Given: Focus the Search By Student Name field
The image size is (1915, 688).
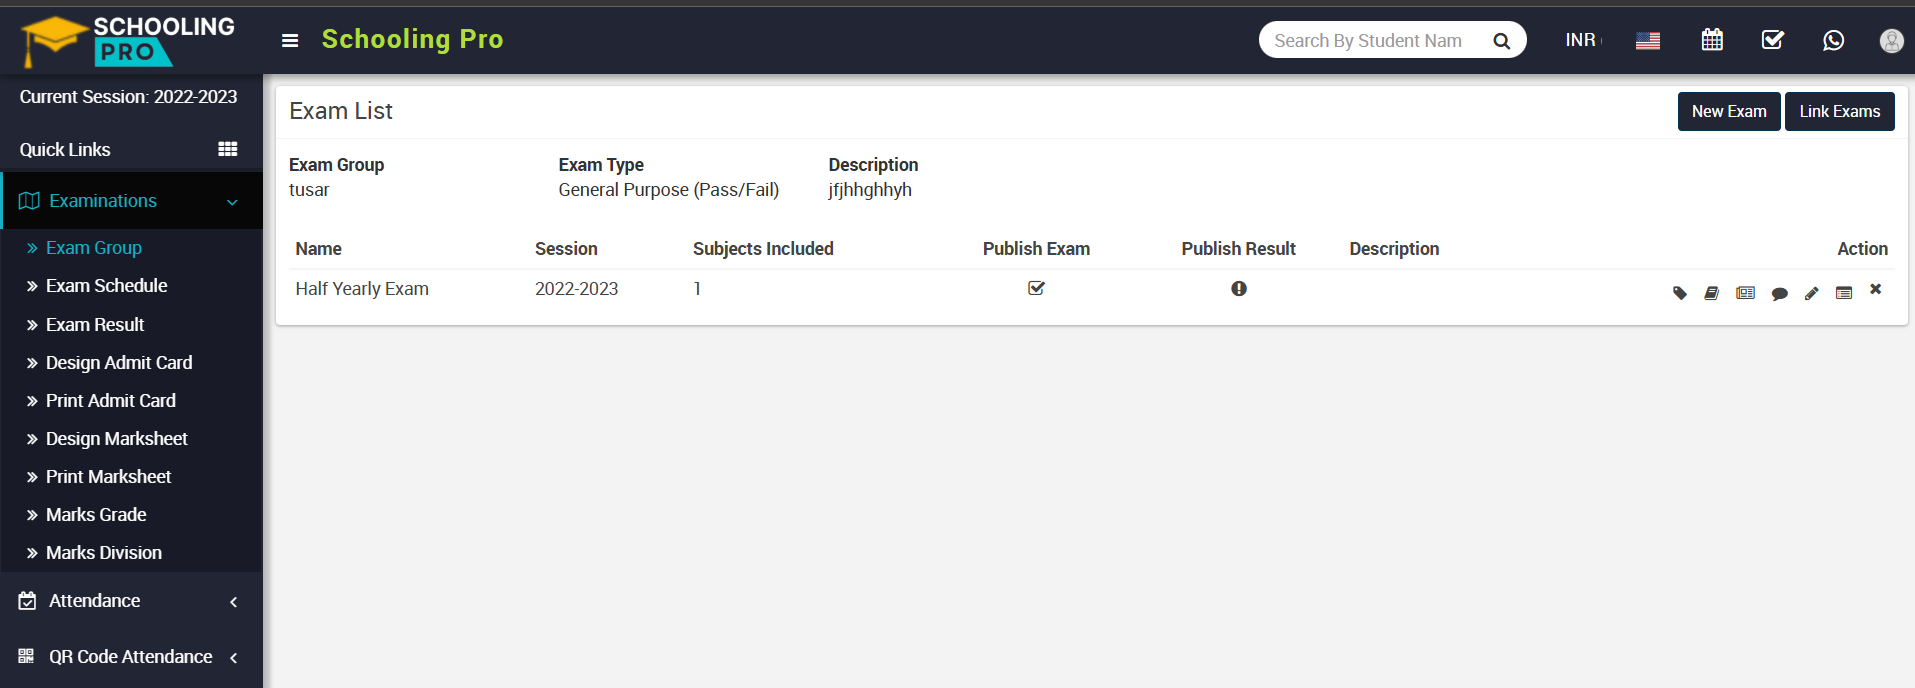Looking at the screenshot, I should (x=1370, y=40).
